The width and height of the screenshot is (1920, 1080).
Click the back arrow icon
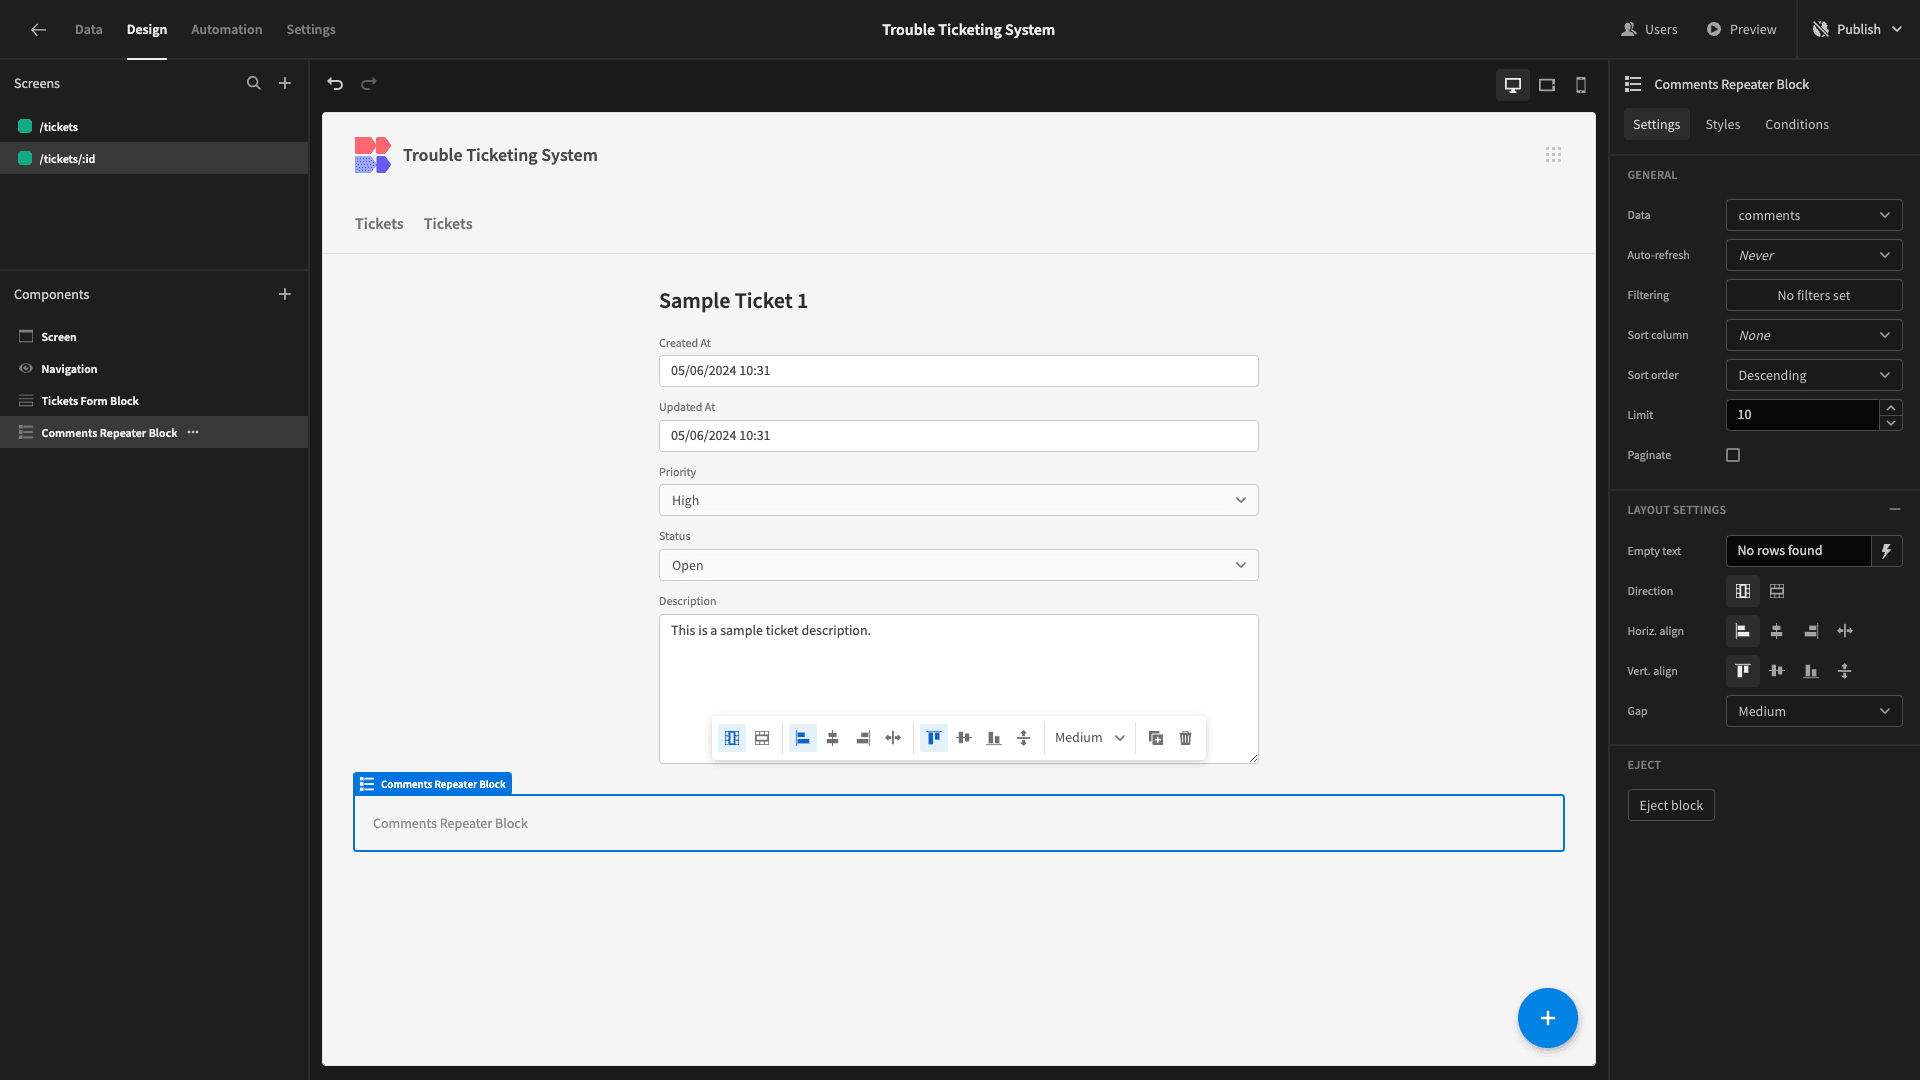click(38, 30)
